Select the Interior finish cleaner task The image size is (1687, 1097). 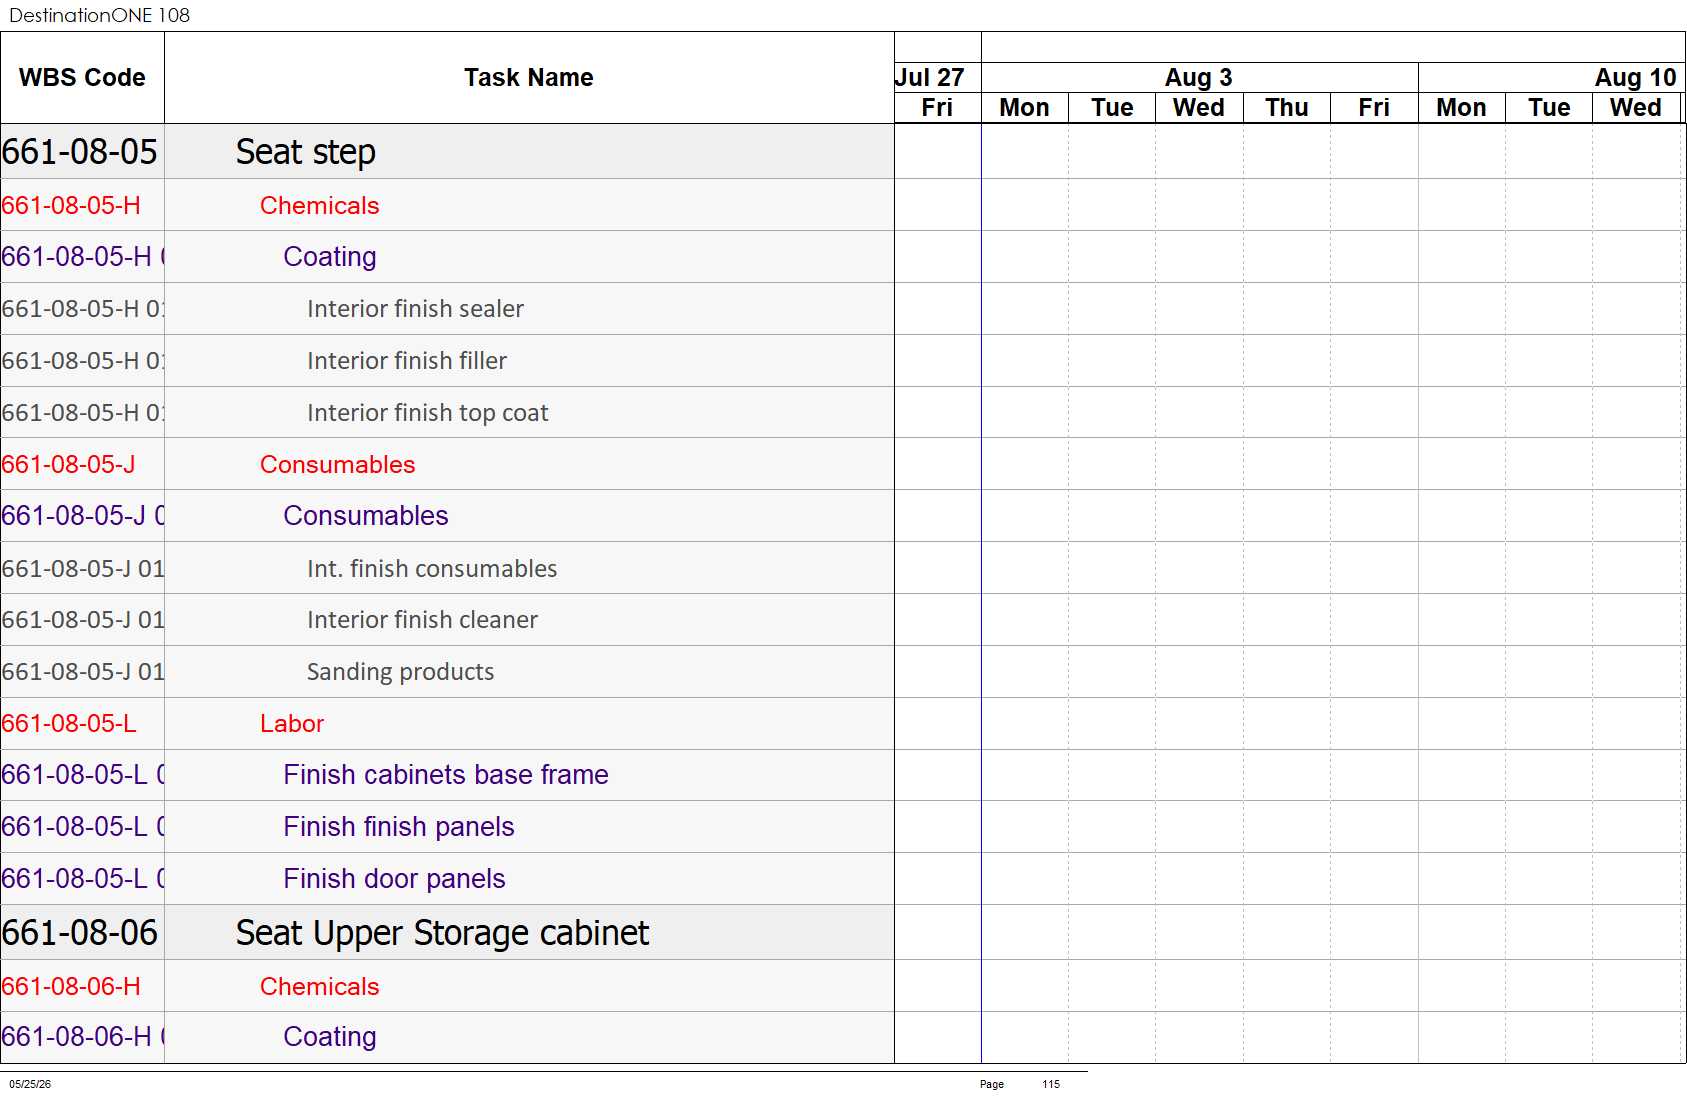coord(422,620)
